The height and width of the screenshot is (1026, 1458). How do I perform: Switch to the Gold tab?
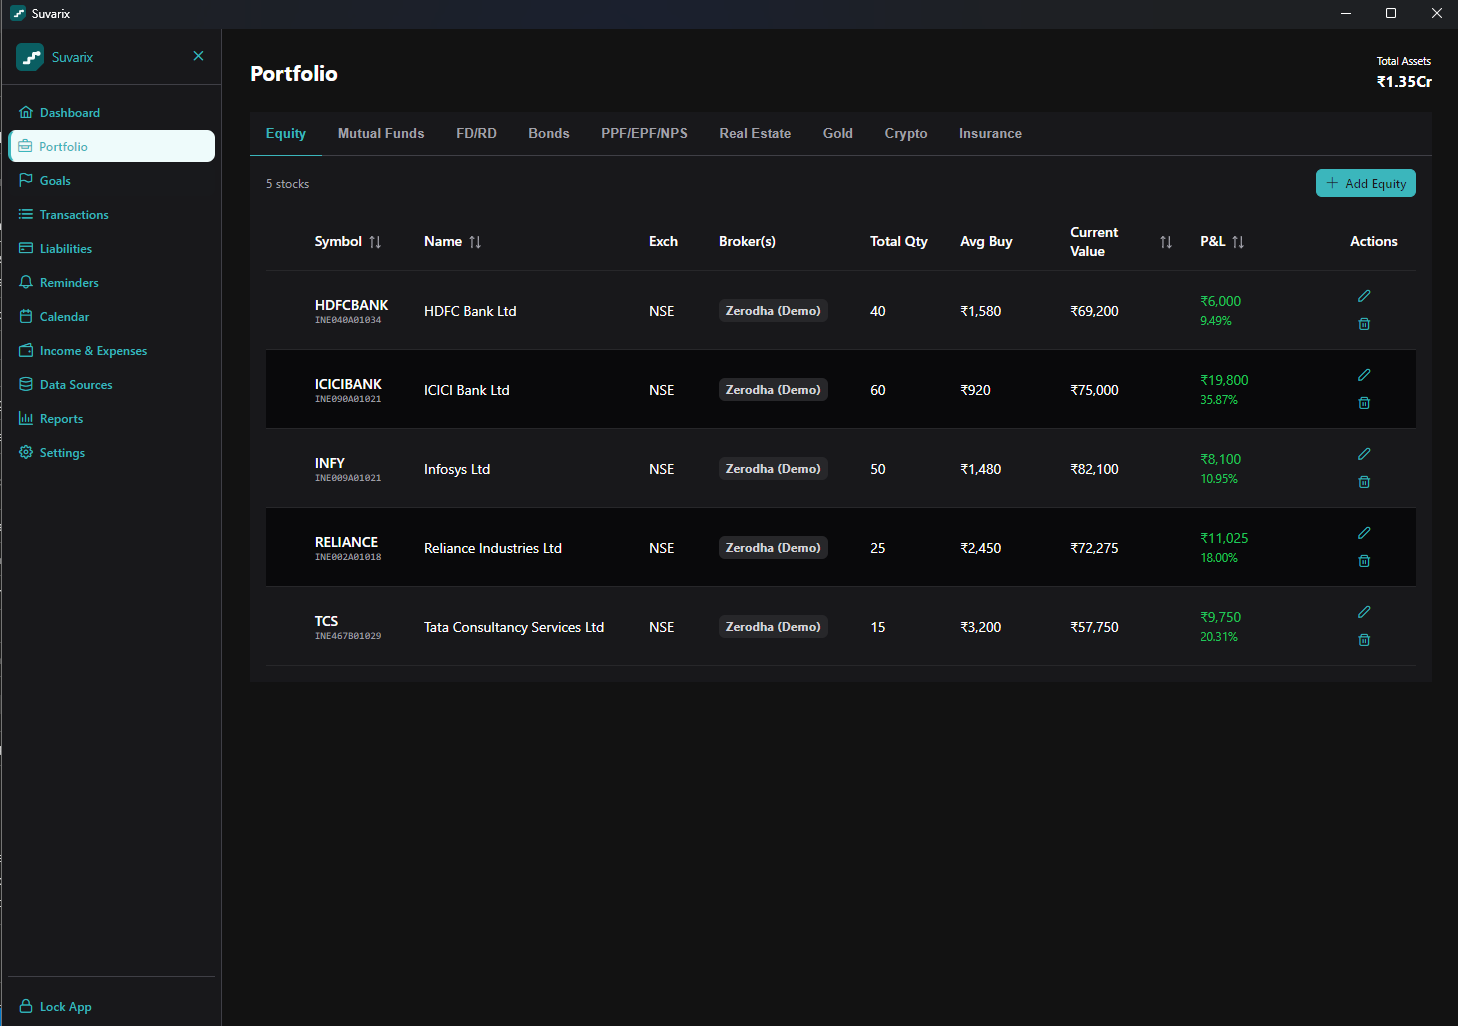[x=838, y=133]
